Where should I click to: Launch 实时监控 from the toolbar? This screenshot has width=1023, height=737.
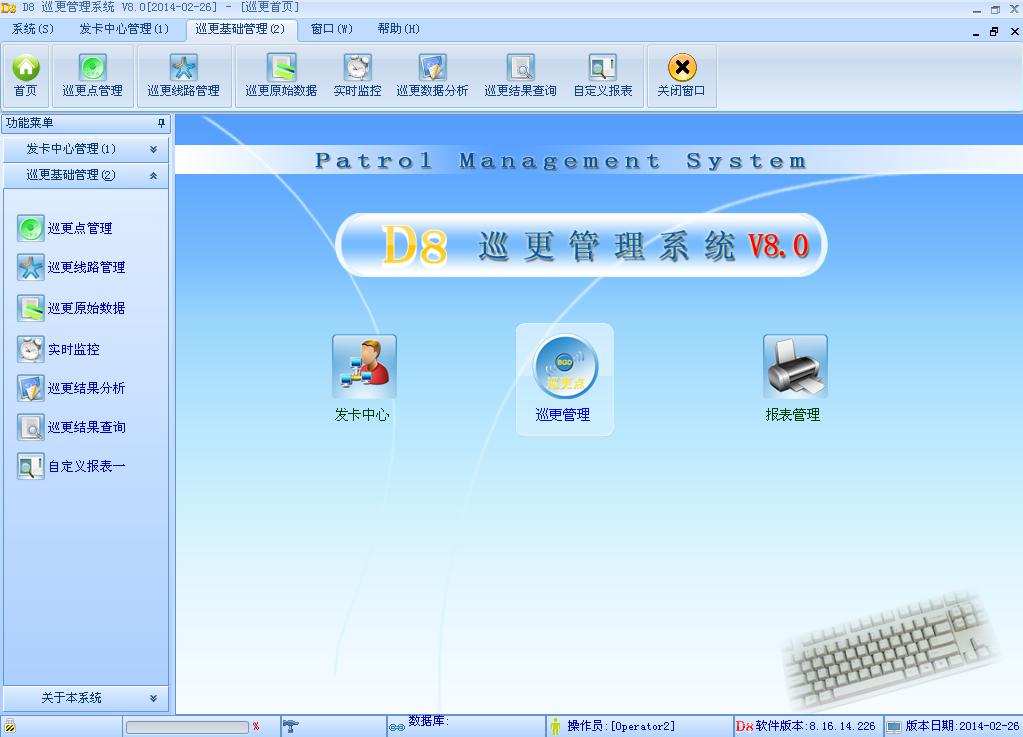[x=357, y=75]
